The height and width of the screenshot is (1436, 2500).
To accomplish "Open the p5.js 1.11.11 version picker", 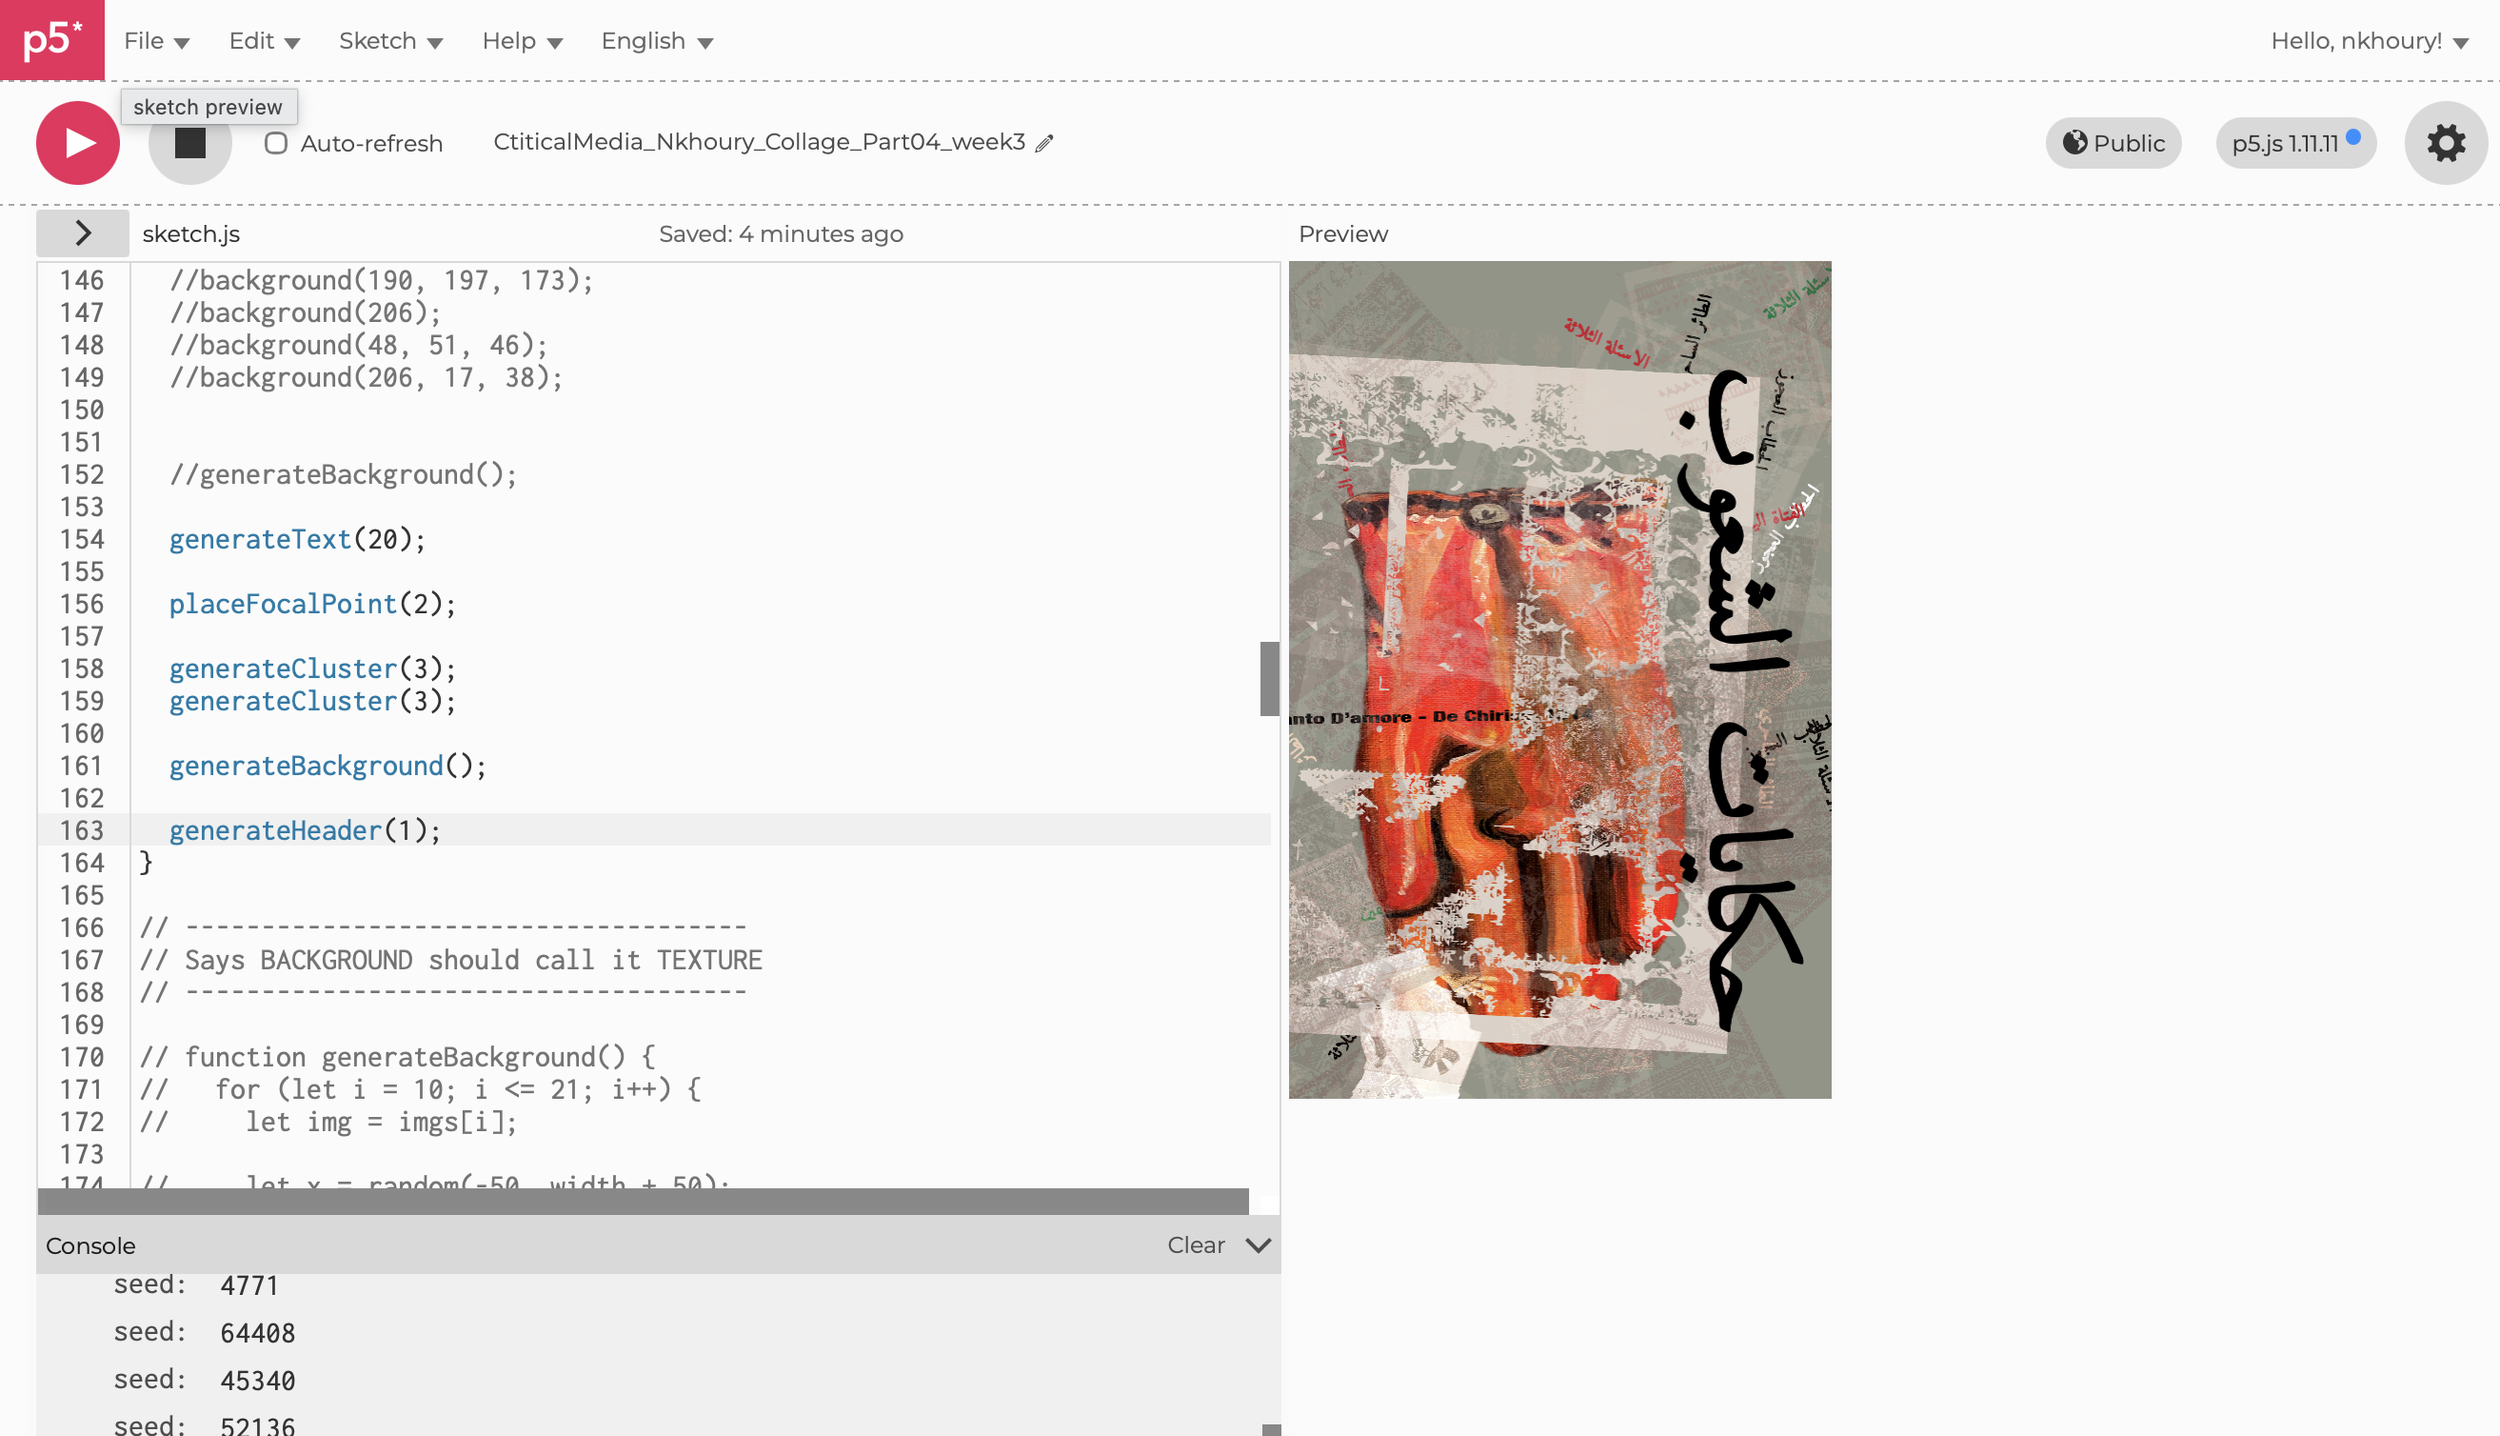I will 2296,143.
